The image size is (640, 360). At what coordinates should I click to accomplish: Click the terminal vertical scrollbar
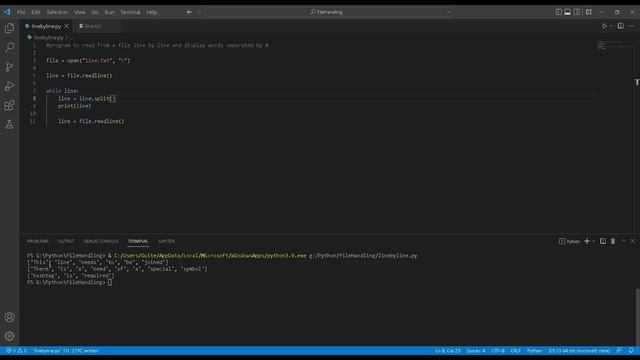coord(638,317)
